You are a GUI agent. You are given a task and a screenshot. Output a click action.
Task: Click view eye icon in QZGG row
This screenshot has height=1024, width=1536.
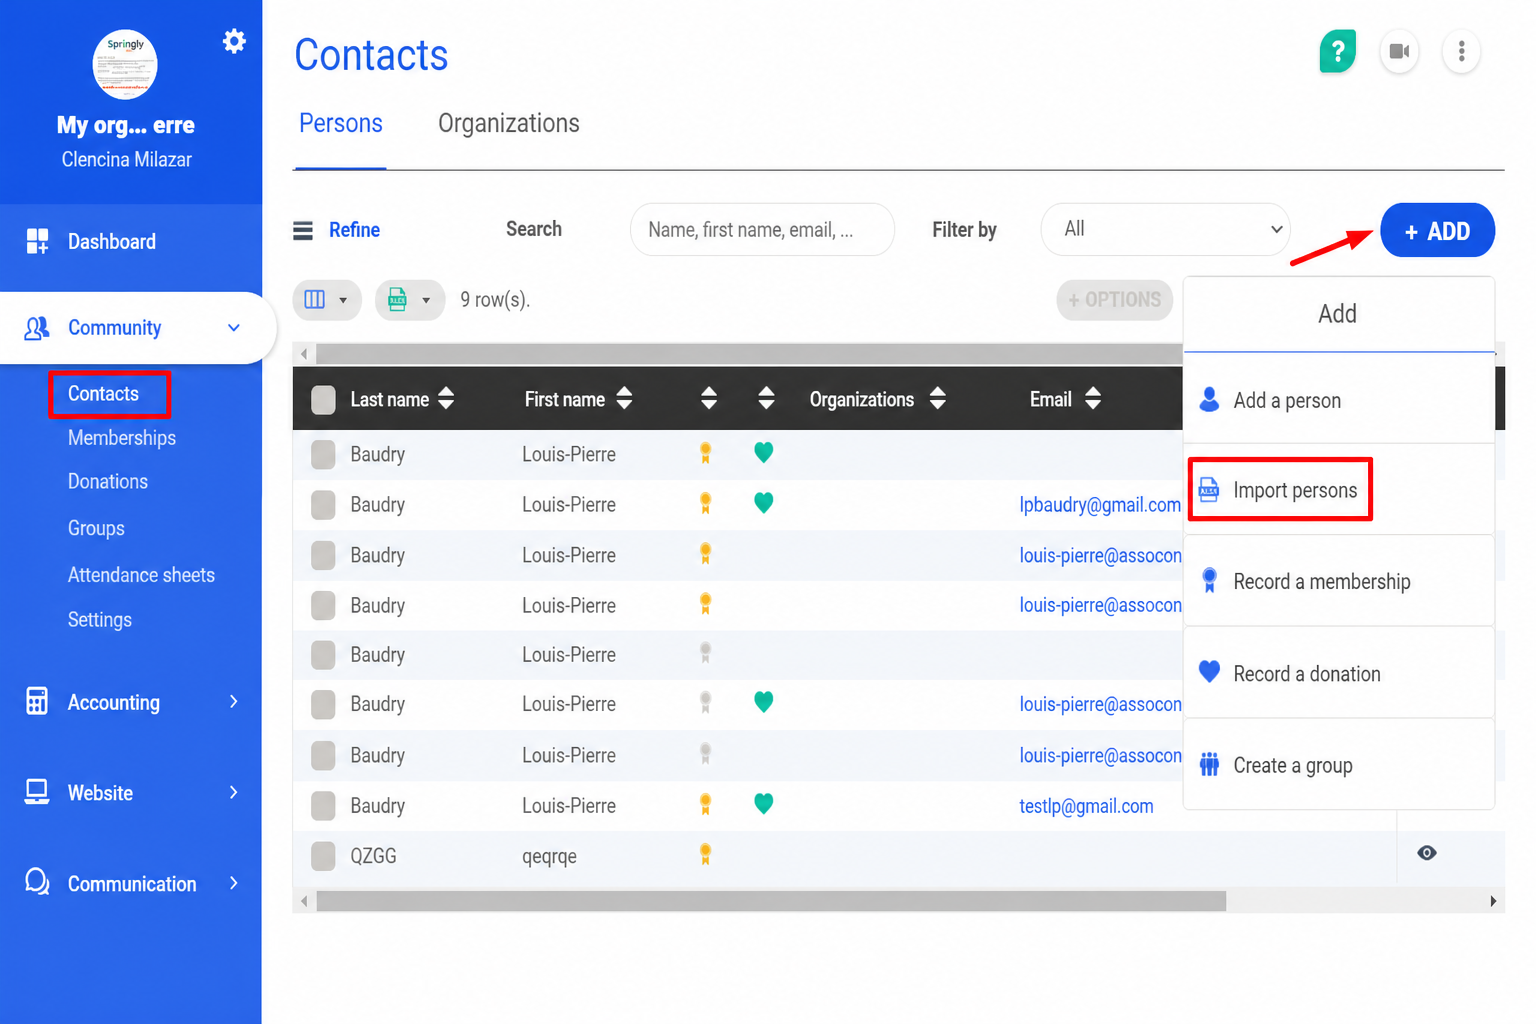pyautogui.click(x=1427, y=853)
